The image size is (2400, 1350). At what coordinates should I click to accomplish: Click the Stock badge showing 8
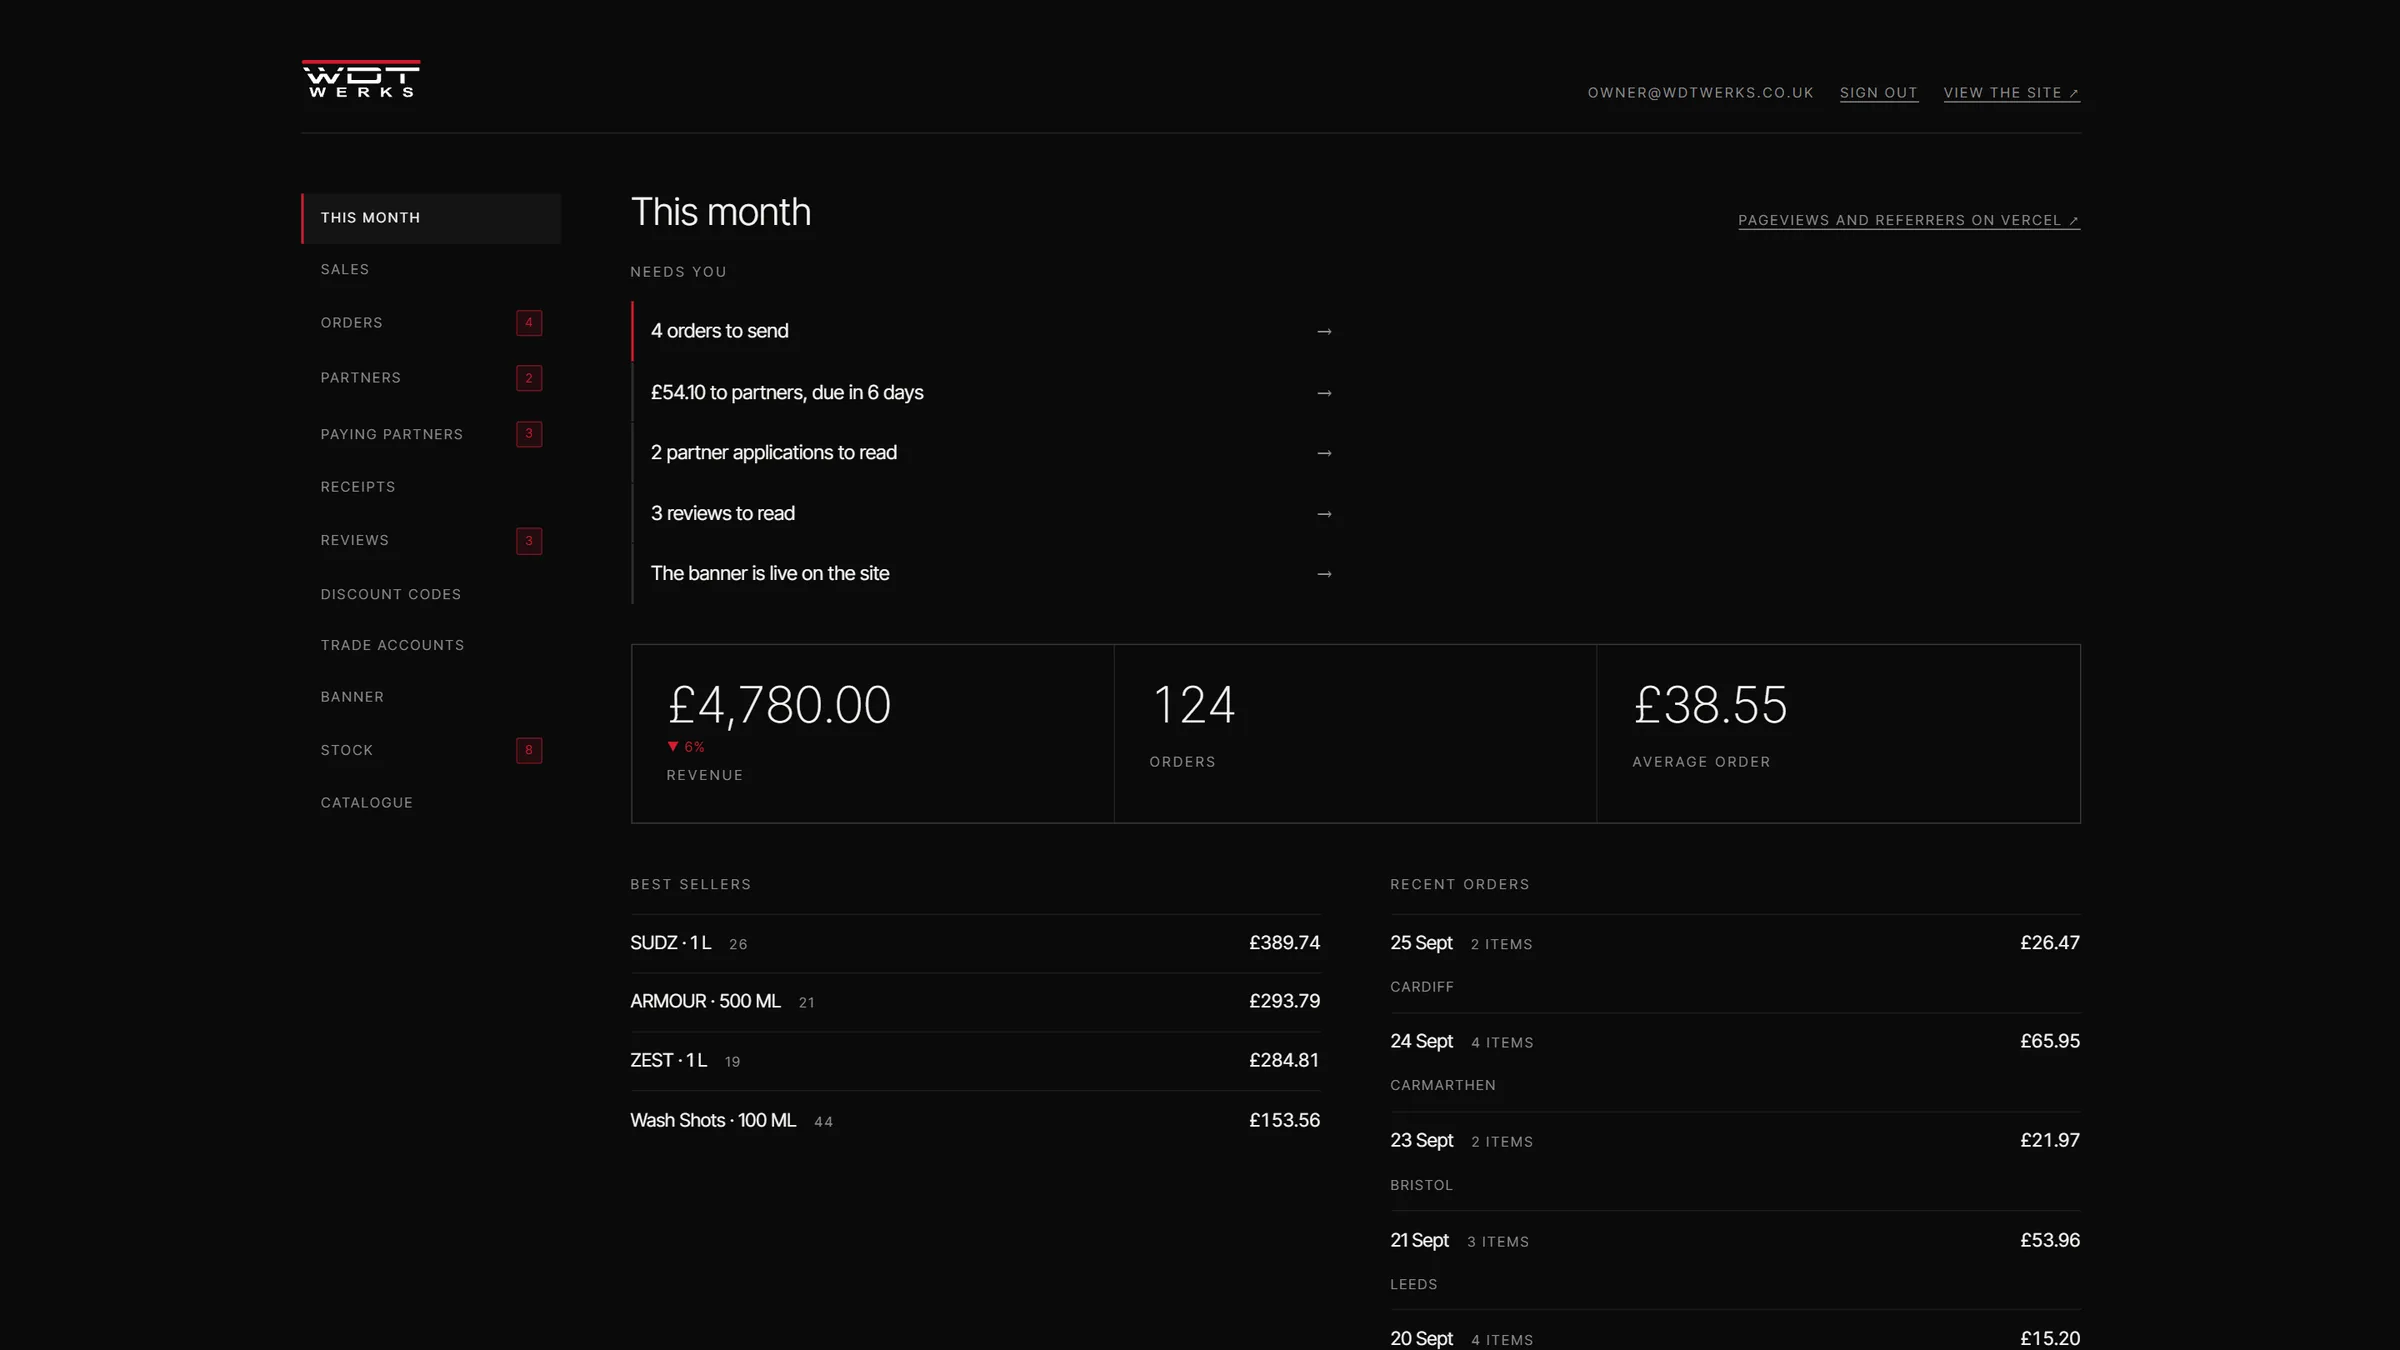click(x=529, y=751)
